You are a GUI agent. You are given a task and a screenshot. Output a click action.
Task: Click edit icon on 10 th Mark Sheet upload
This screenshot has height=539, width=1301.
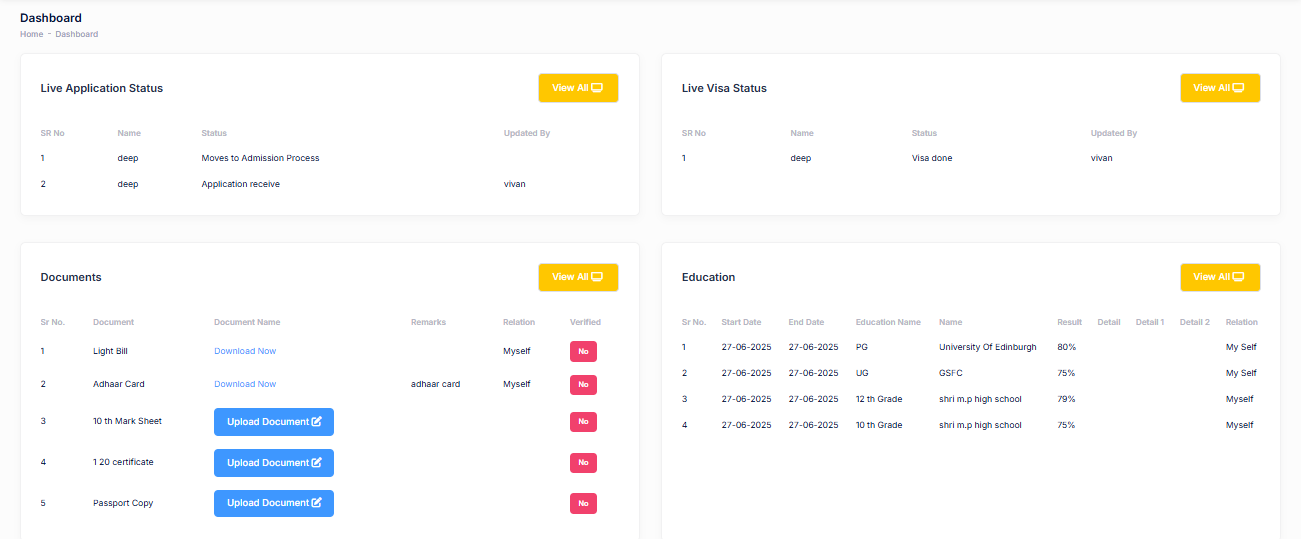317,422
